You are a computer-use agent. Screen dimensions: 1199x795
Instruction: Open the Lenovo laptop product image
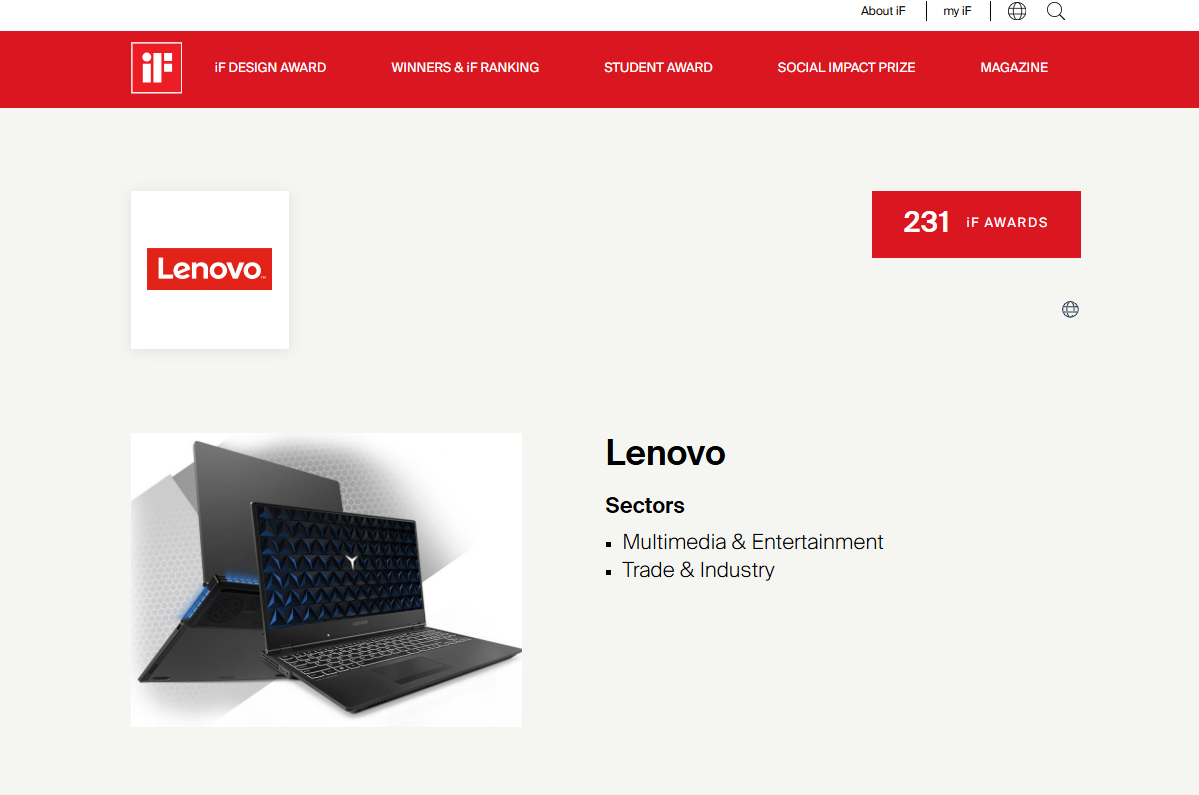click(327, 579)
